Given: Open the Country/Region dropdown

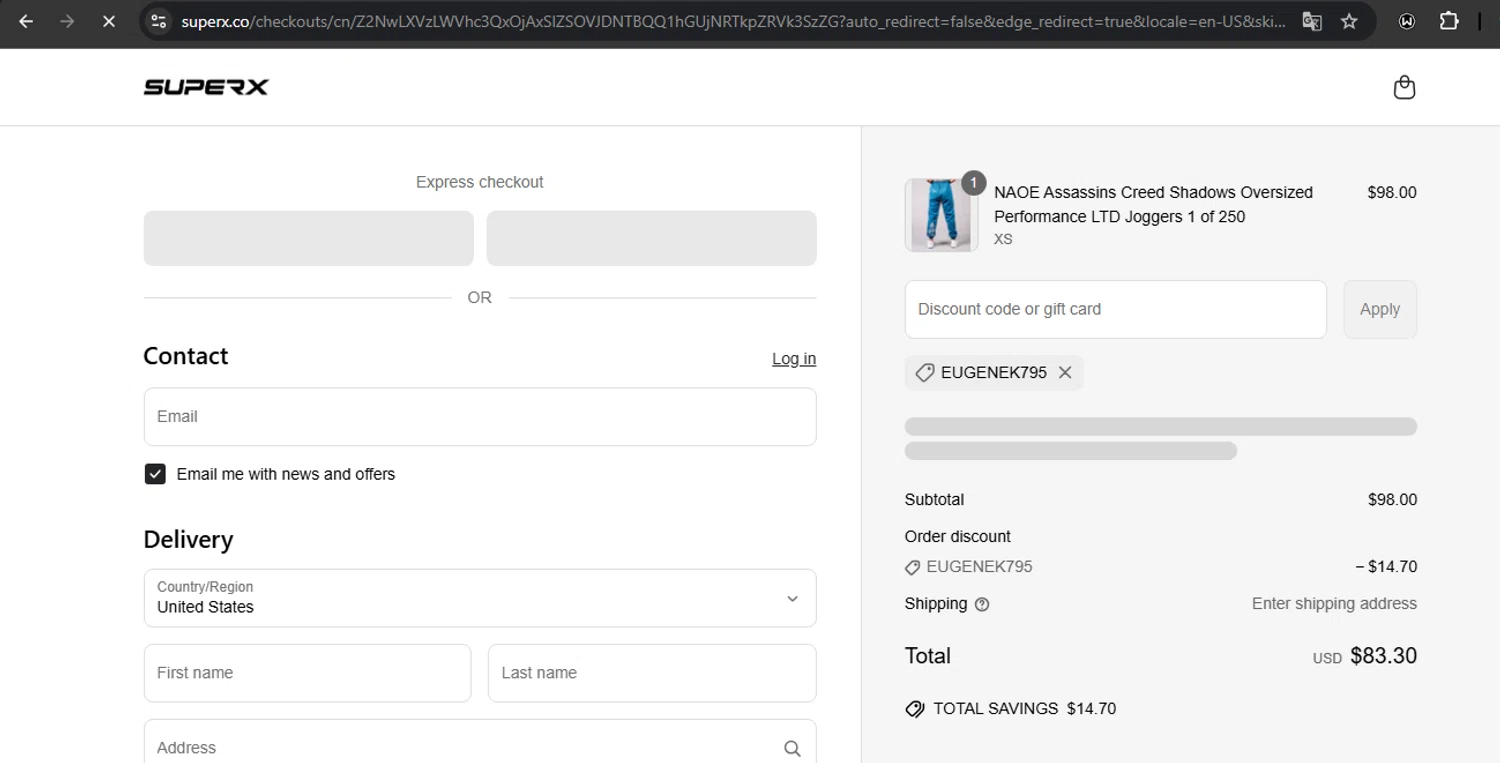Looking at the screenshot, I should click(480, 598).
